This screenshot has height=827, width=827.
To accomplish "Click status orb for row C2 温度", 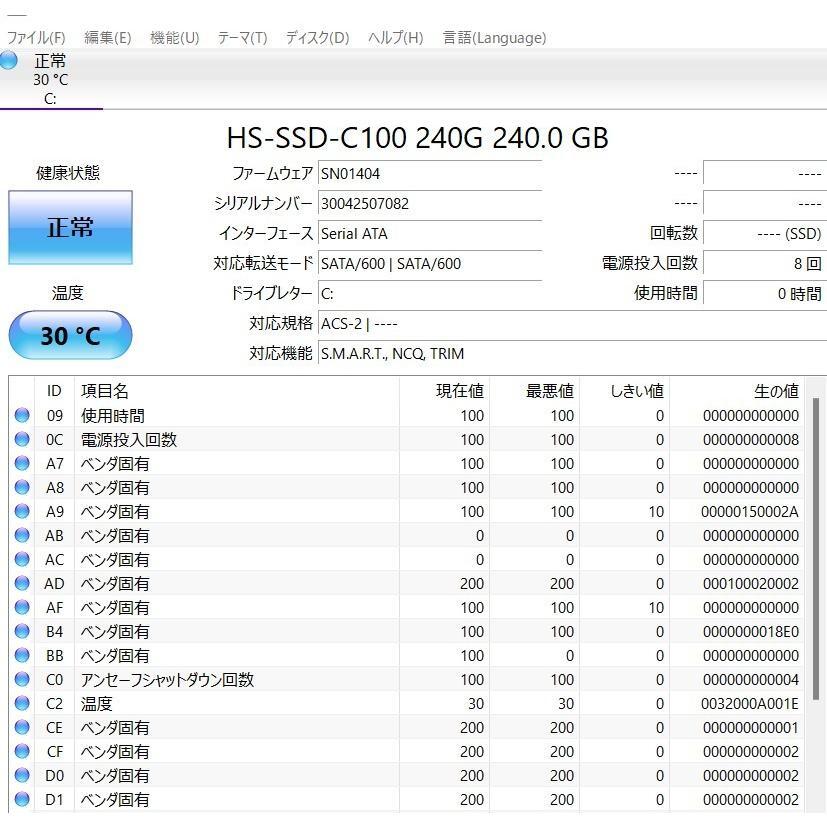I will [x=22, y=704].
